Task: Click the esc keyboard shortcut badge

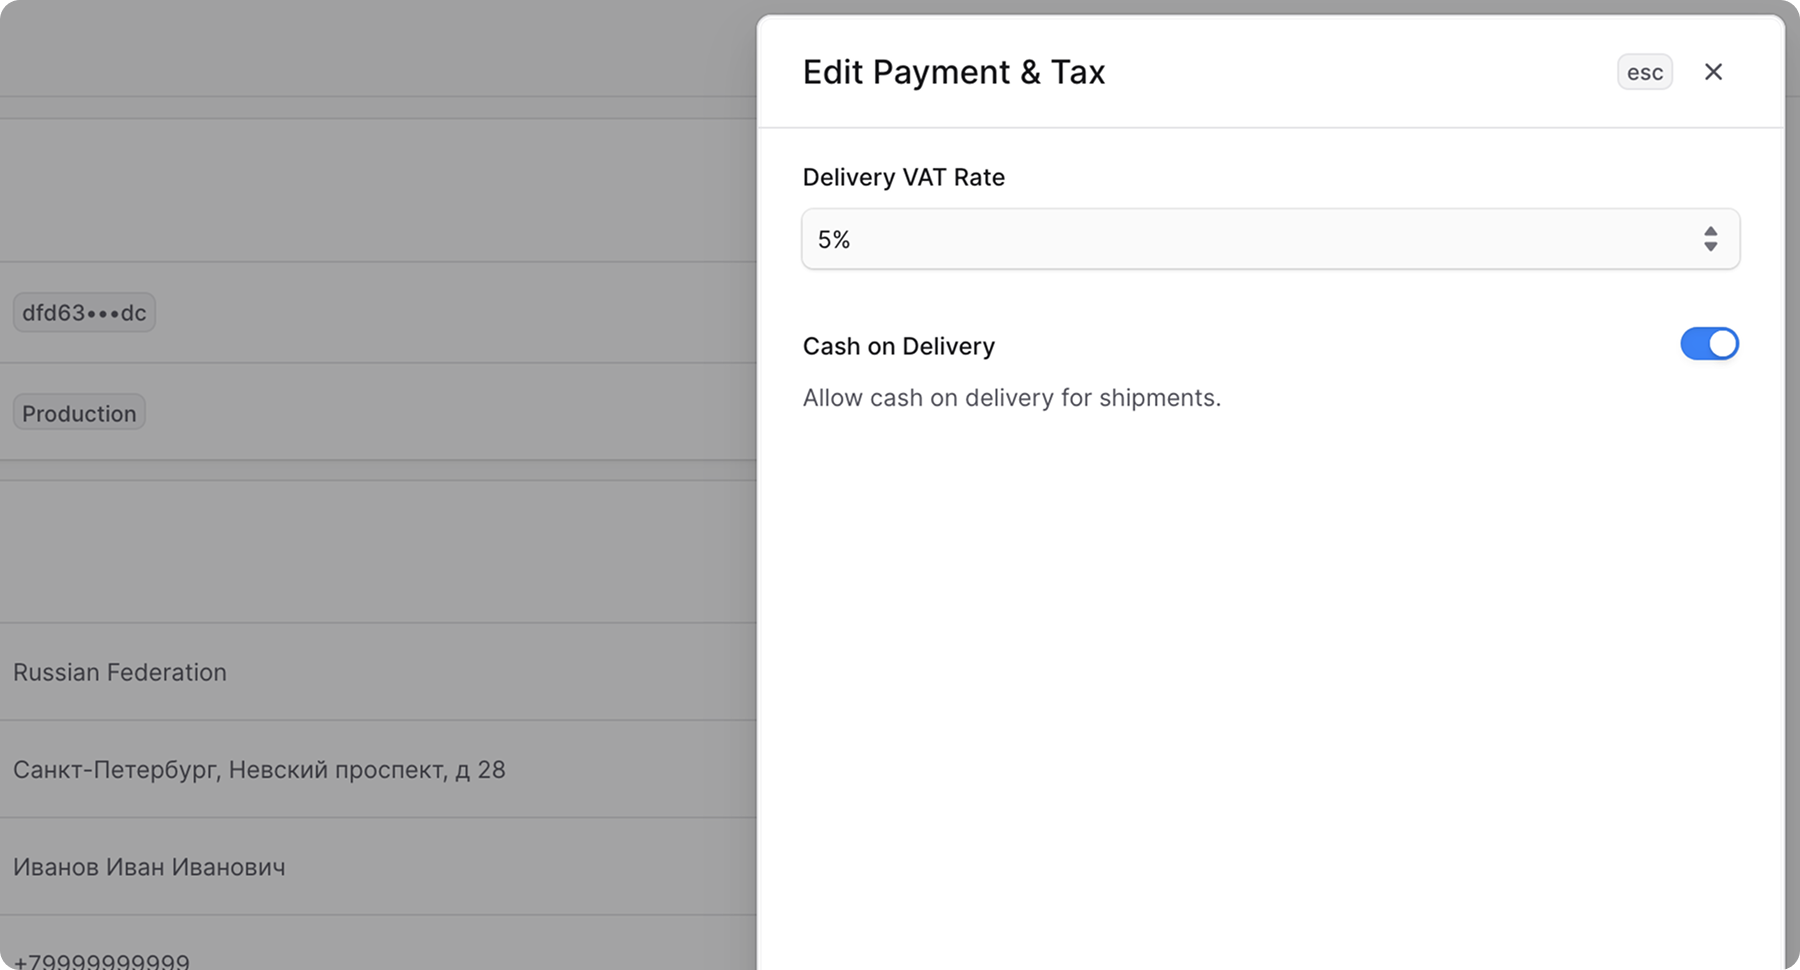Action: (1644, 71)
